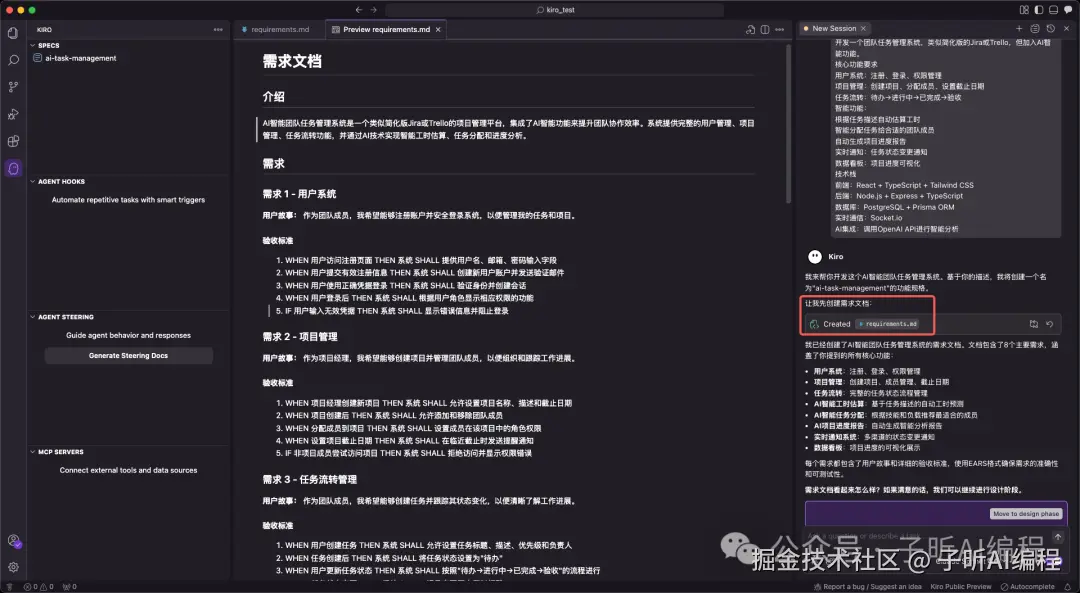Click the Split Editor icon above the preview
This screenshot has height=593, width=1080.
[764, 29]
